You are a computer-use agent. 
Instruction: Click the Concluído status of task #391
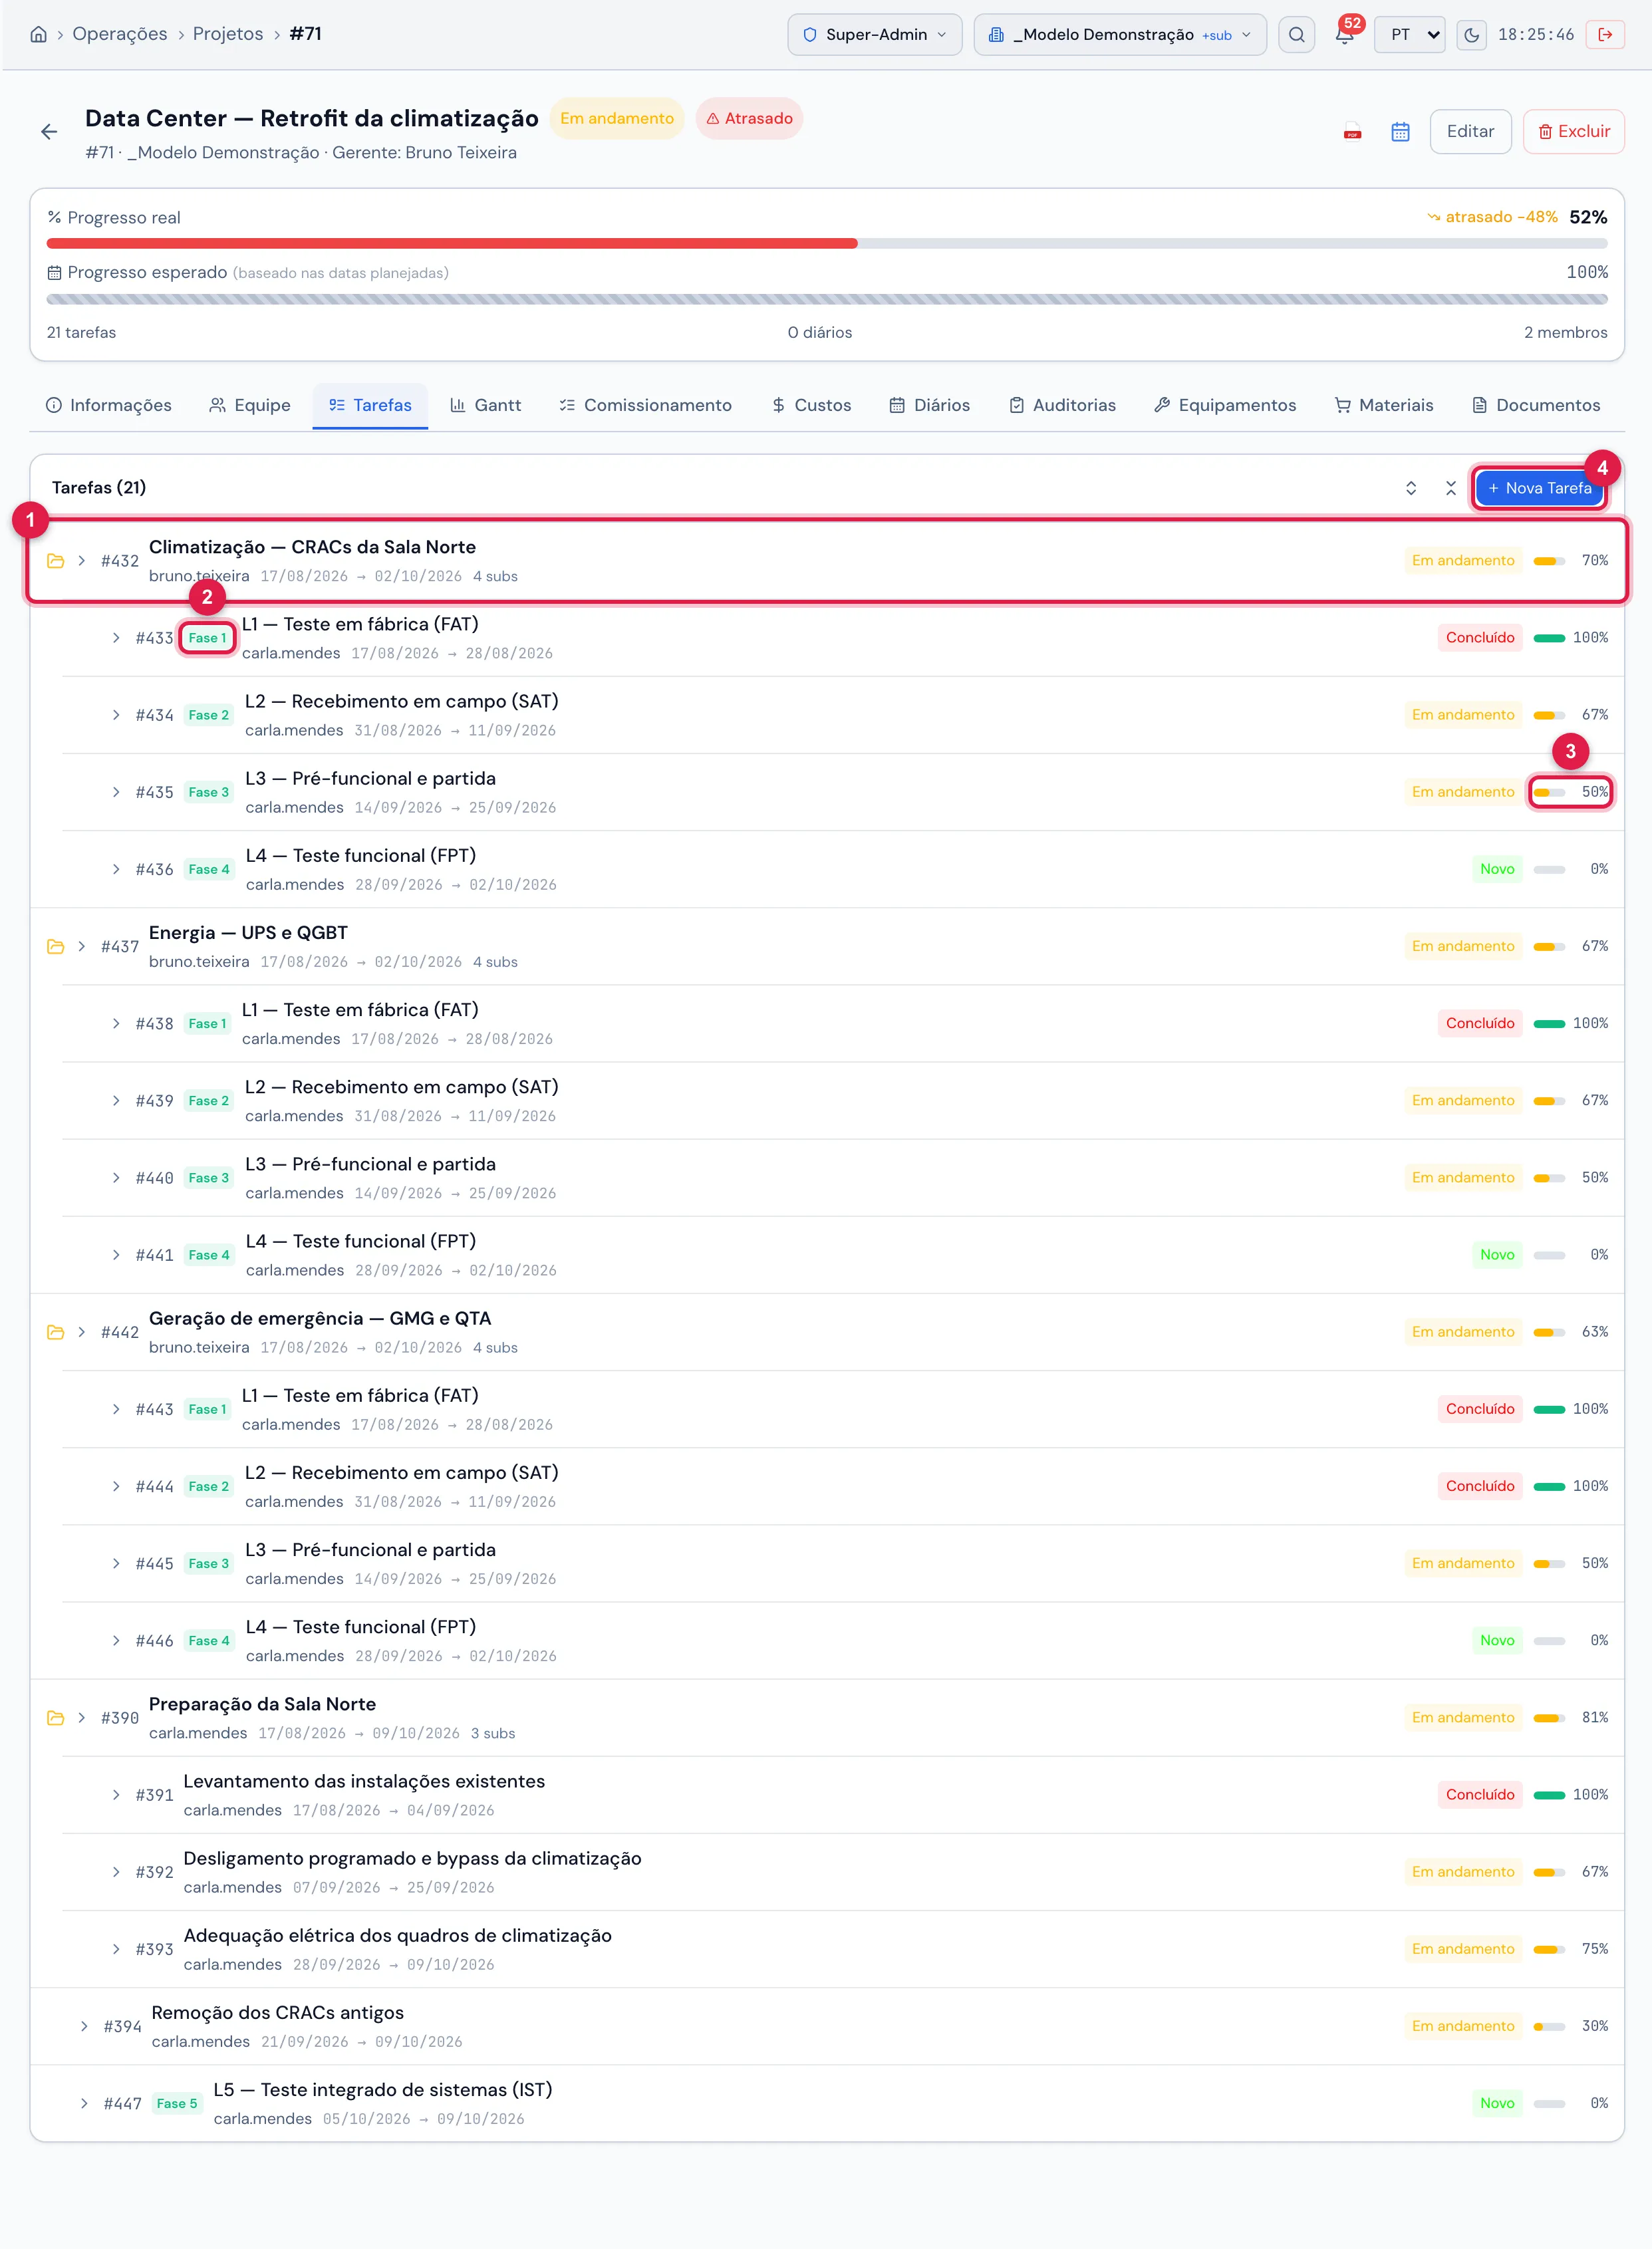[1480, 1795]
